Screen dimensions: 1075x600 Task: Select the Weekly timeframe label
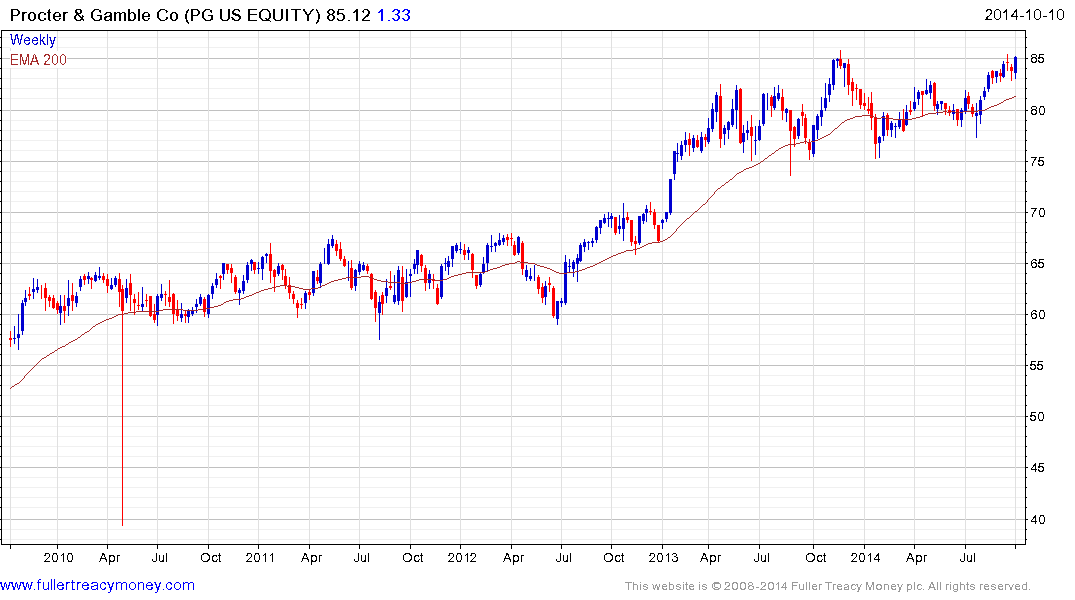33,40
